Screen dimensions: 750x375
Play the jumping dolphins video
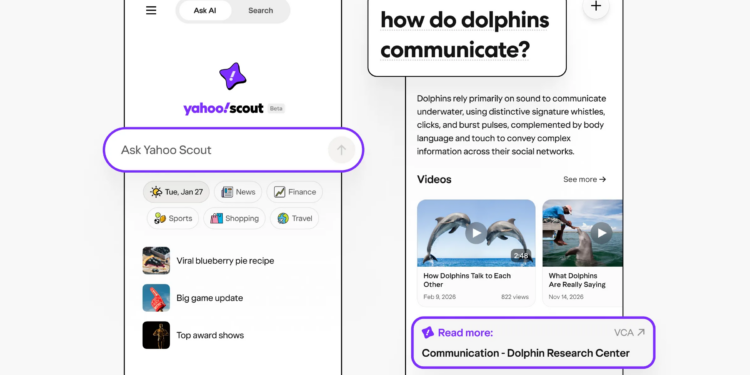(x=476, y=233)
